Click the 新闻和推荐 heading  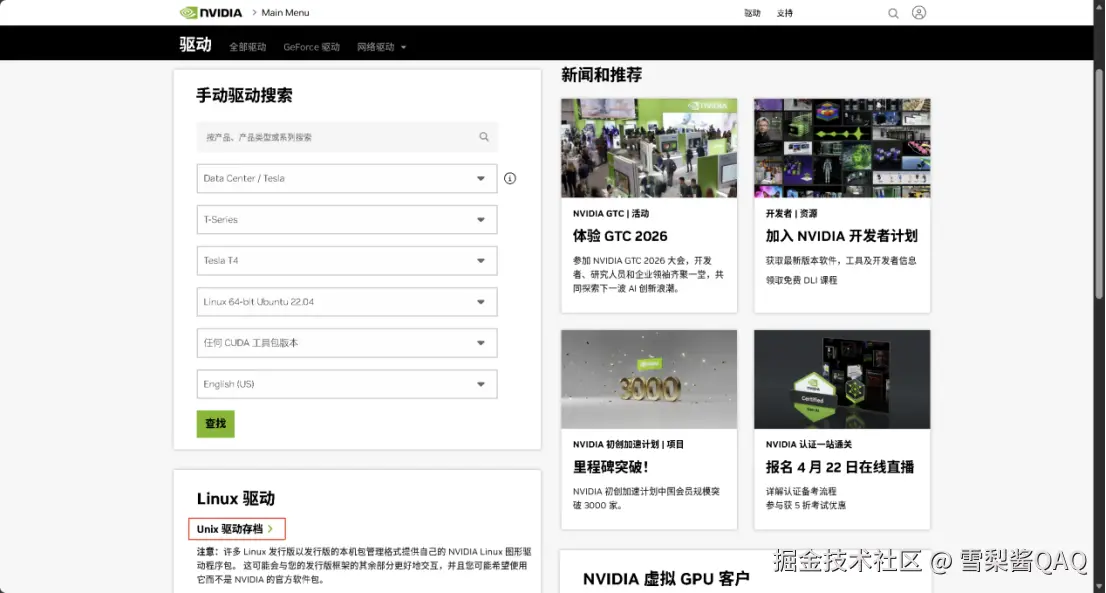(602, 75)
